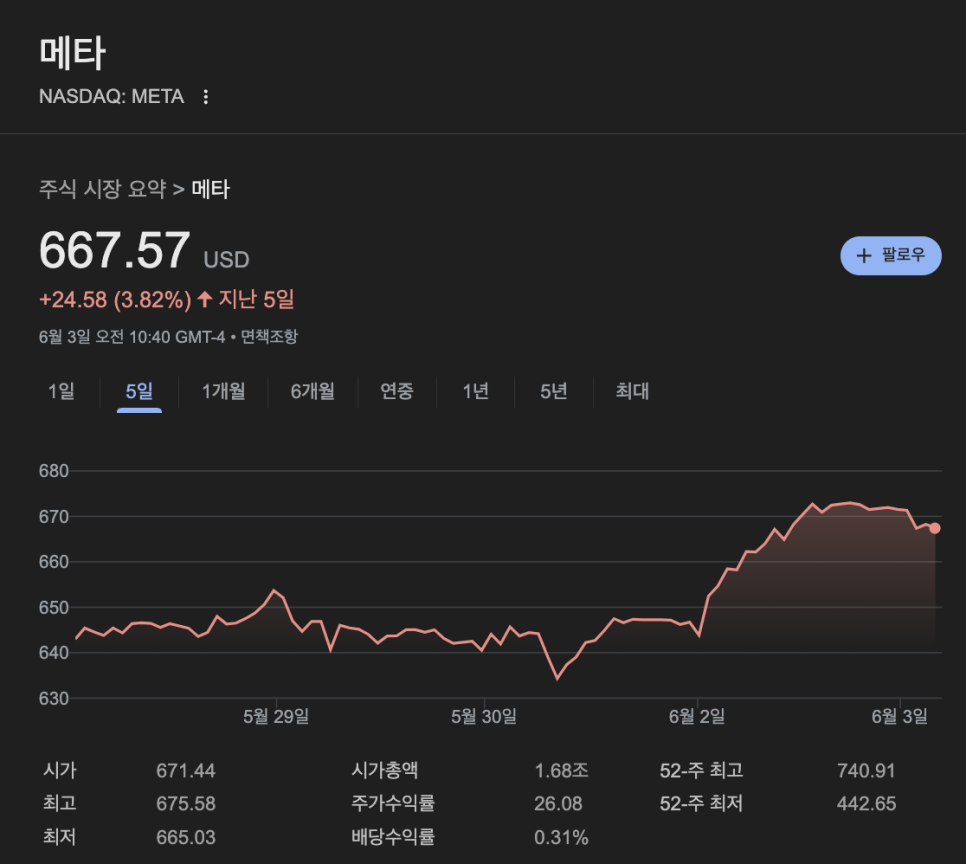Screen dimensions: 966x864
Task: Click the 6월 2일 date label on chart axis
Action: [697, 716]
